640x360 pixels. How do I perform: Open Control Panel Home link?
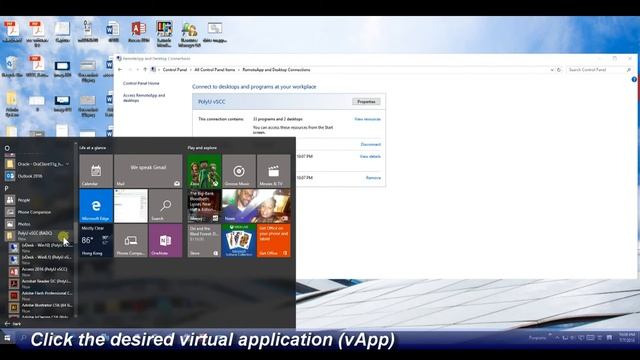tap(141, 83)
